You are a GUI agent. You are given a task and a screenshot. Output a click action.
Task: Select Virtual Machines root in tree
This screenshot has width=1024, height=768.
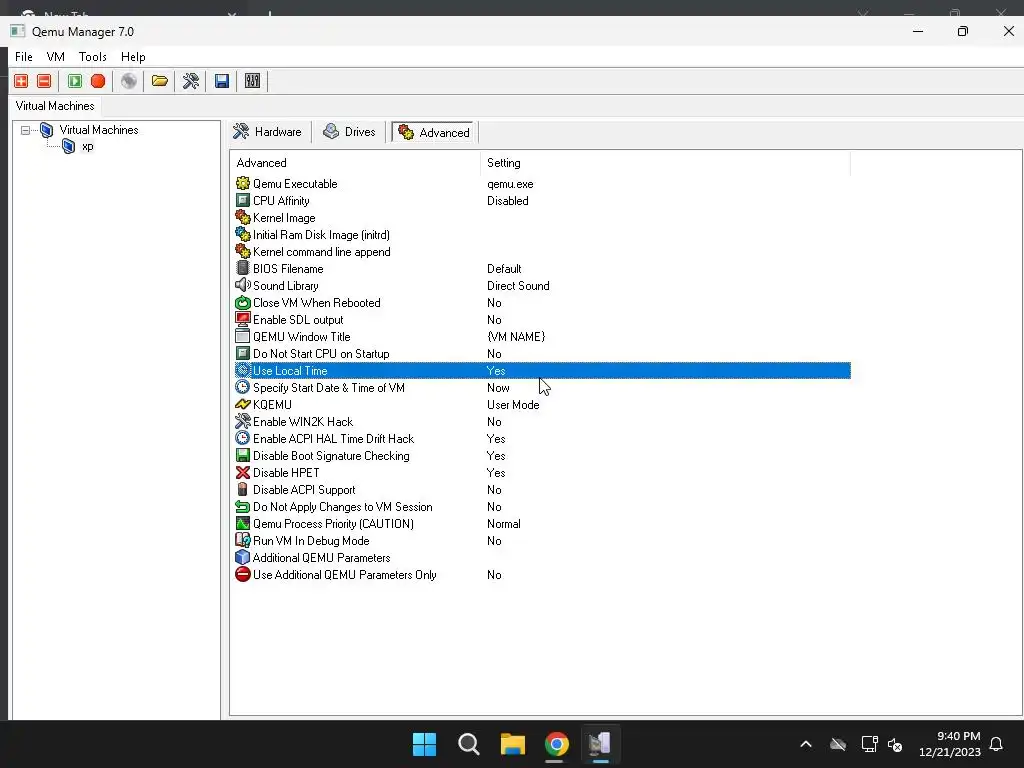(99, 130)
